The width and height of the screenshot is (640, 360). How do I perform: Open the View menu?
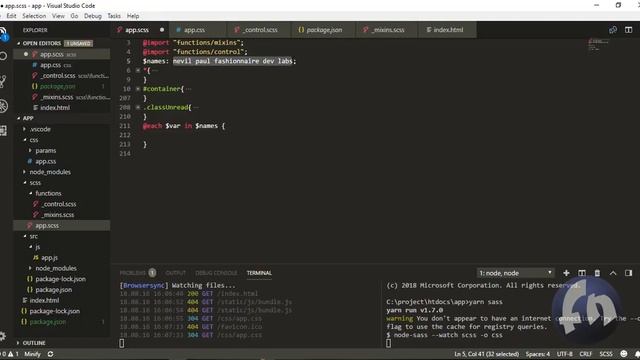tap(58, 16)
